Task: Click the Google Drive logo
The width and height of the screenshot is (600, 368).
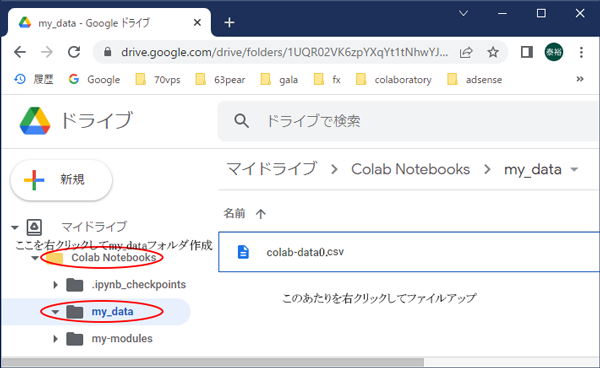Action: (35, 121)
